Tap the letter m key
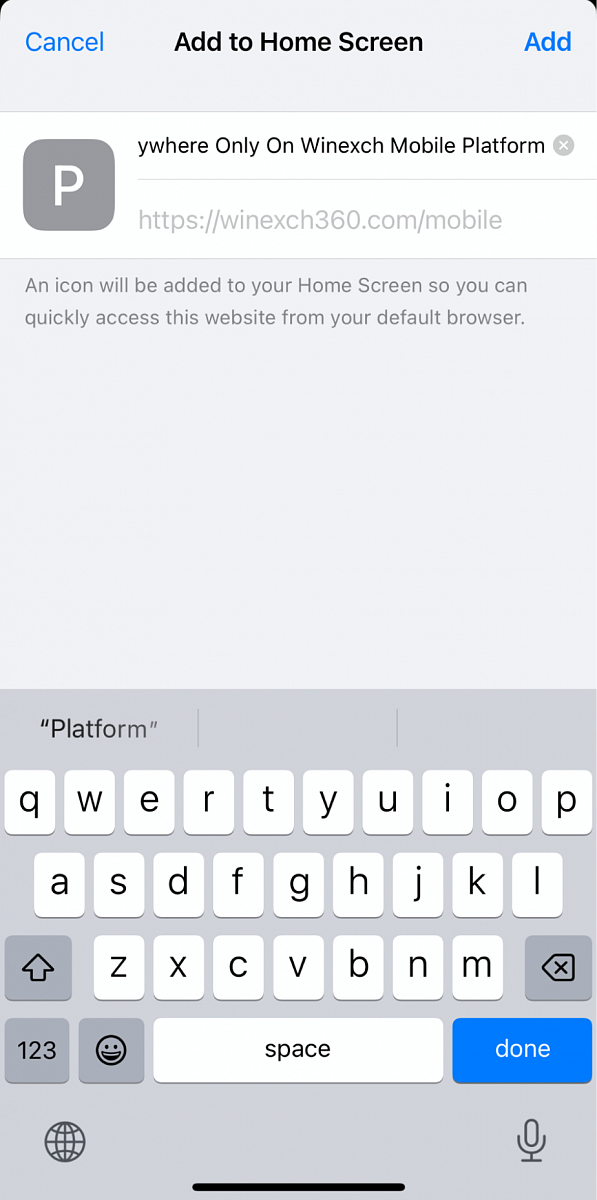 pos(477,967)
